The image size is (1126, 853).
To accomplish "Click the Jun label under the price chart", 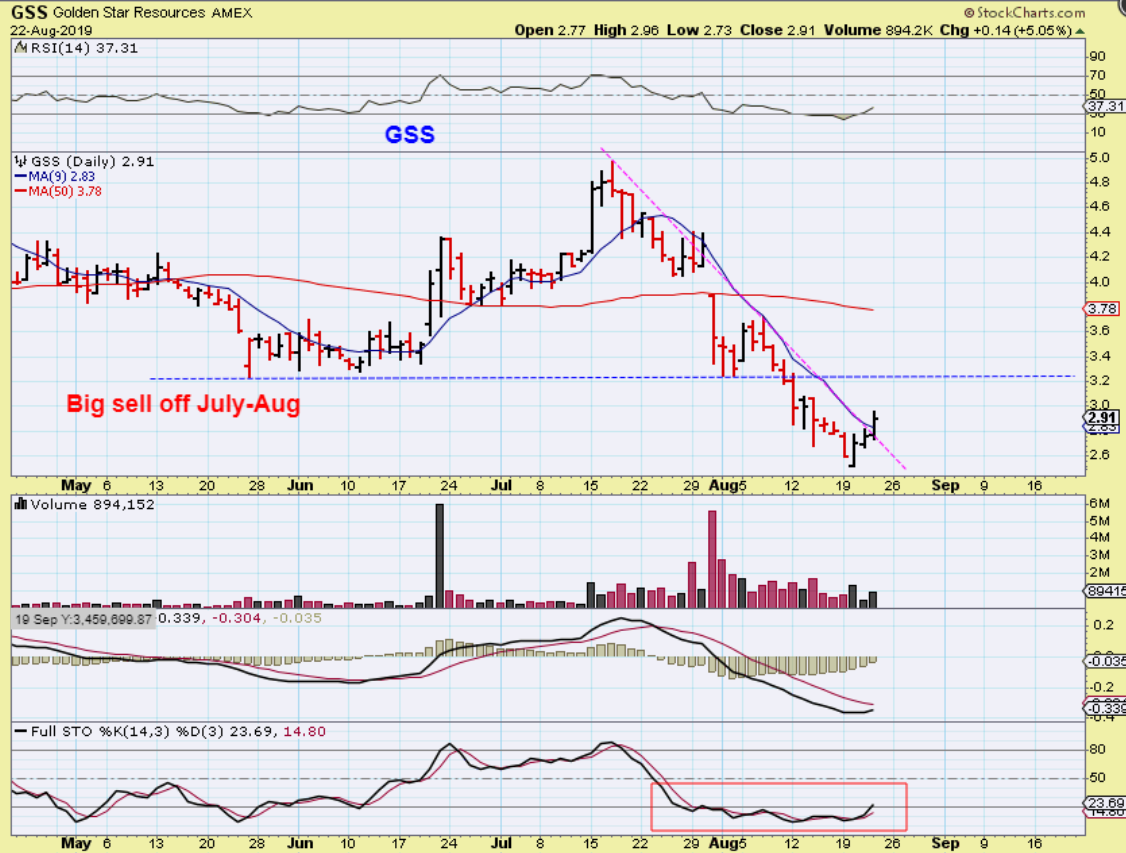I will (x=299, y=485).
